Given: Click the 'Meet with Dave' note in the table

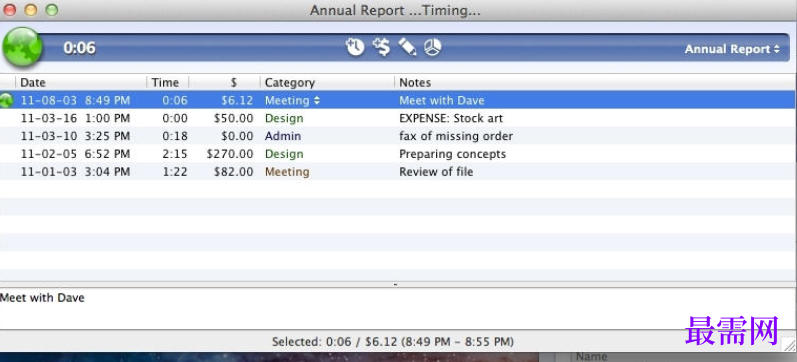Looking at the screenshot, I should pos(442,101).
